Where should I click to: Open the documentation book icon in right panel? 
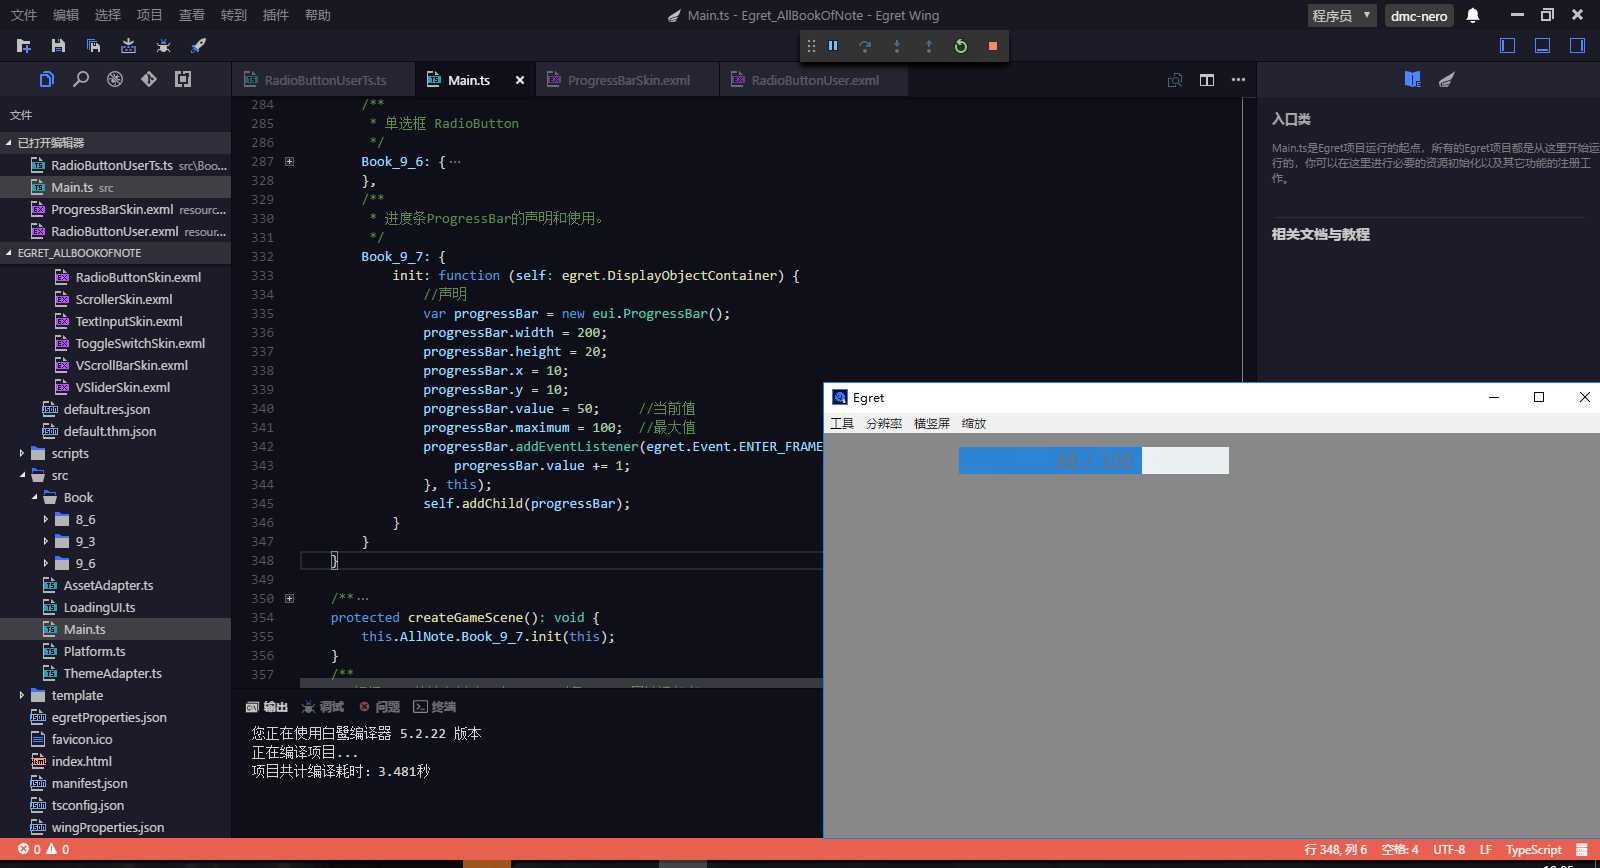click(1412, 79)
